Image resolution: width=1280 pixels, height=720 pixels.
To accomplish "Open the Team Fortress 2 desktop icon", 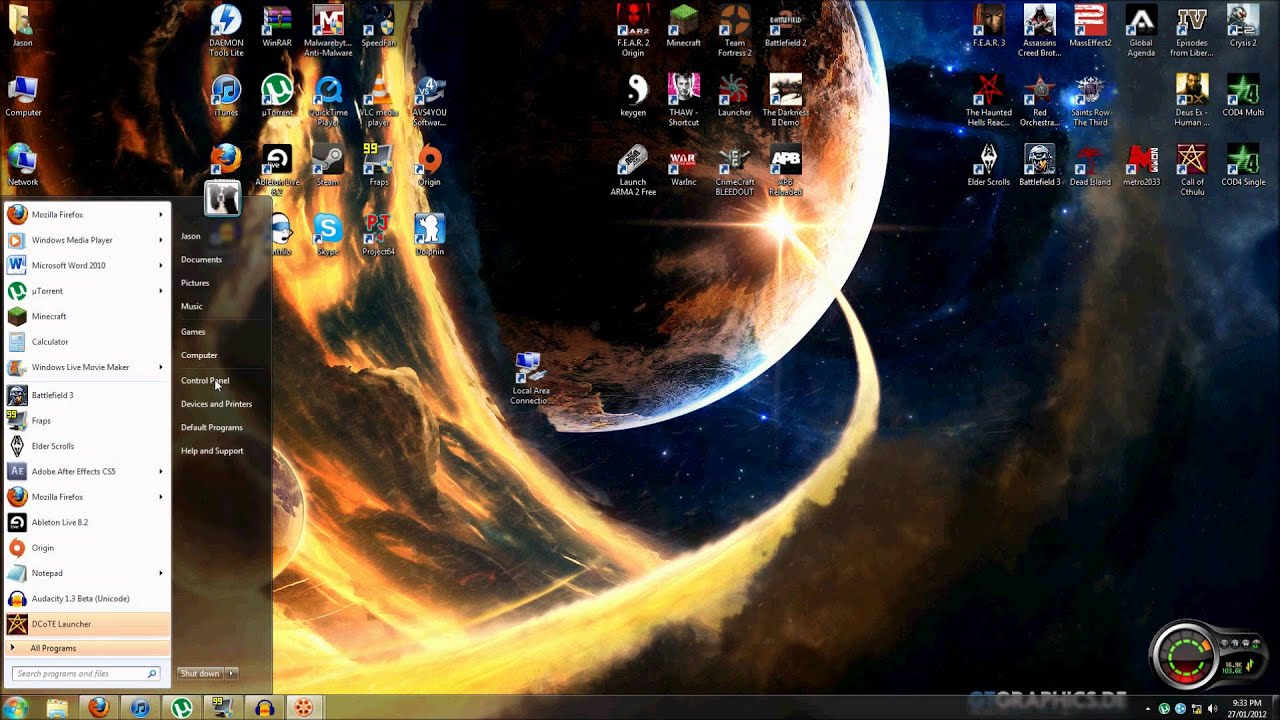I will coord(735,31).
